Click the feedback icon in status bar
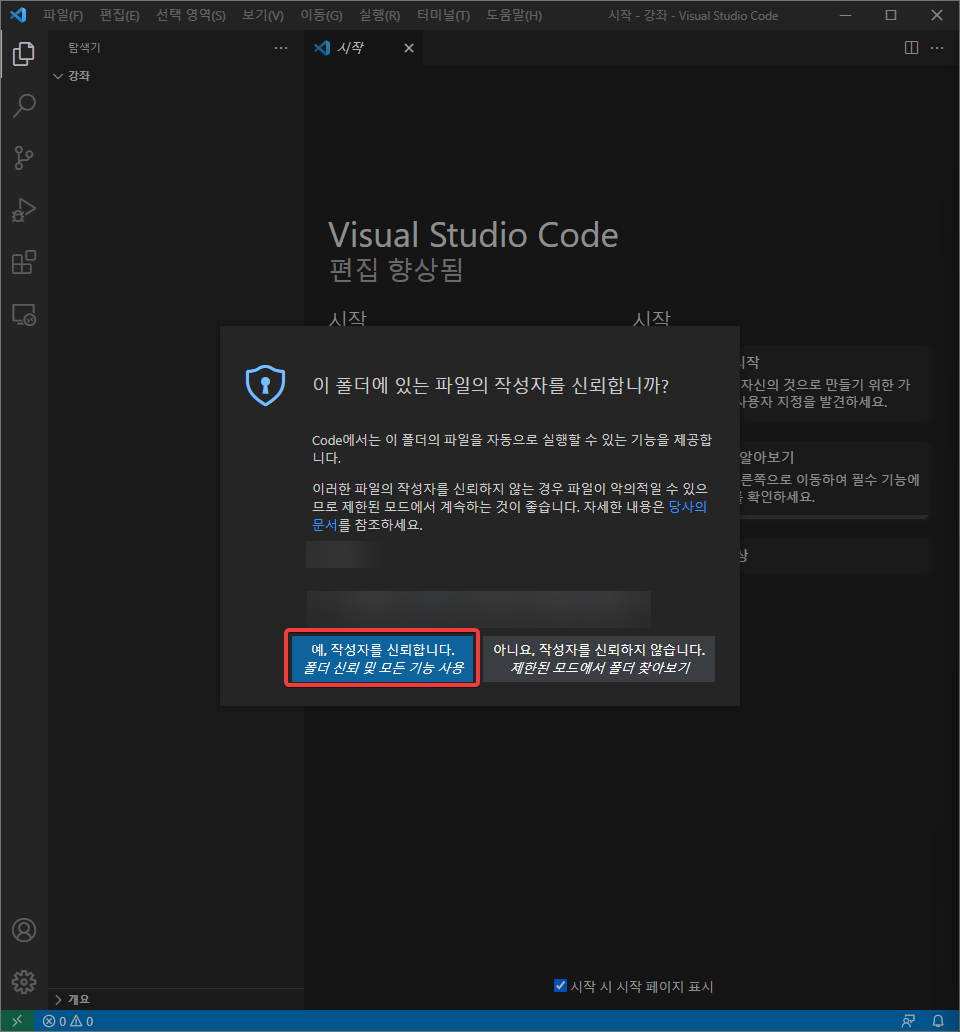The width and height of the screenshot is (960, 1032). point(909,1021)
